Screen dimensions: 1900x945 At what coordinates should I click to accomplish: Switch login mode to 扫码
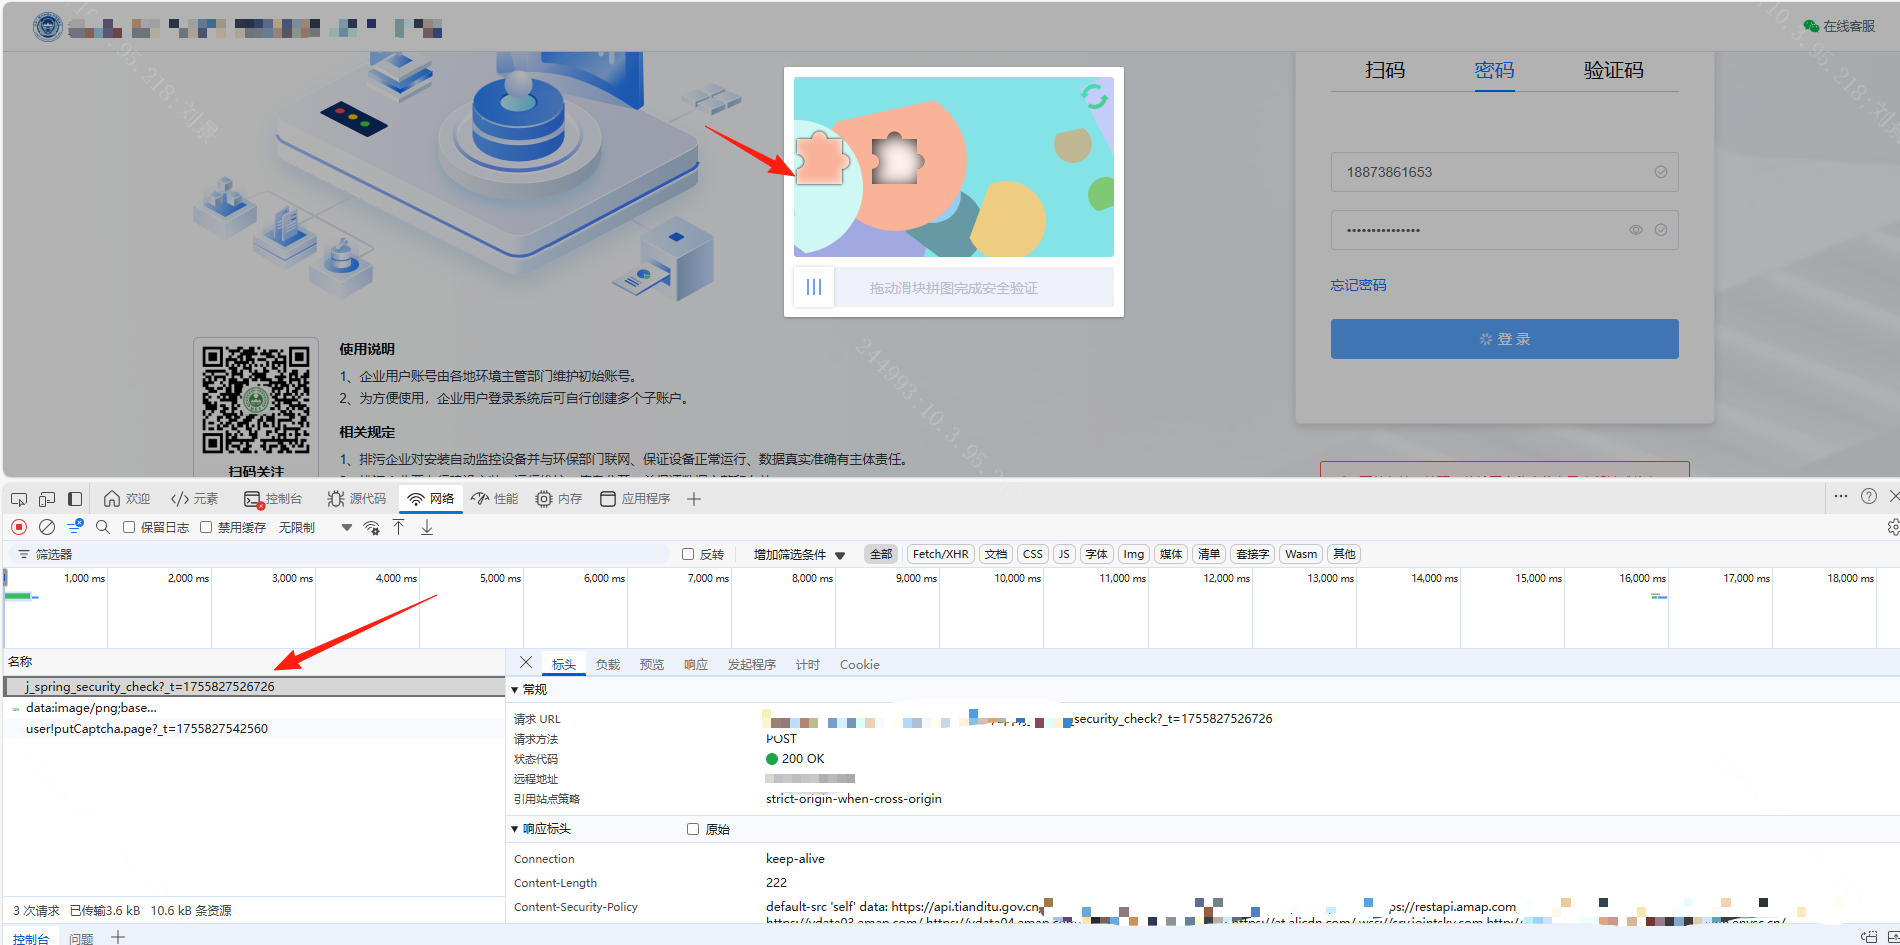pos(1385,70)
